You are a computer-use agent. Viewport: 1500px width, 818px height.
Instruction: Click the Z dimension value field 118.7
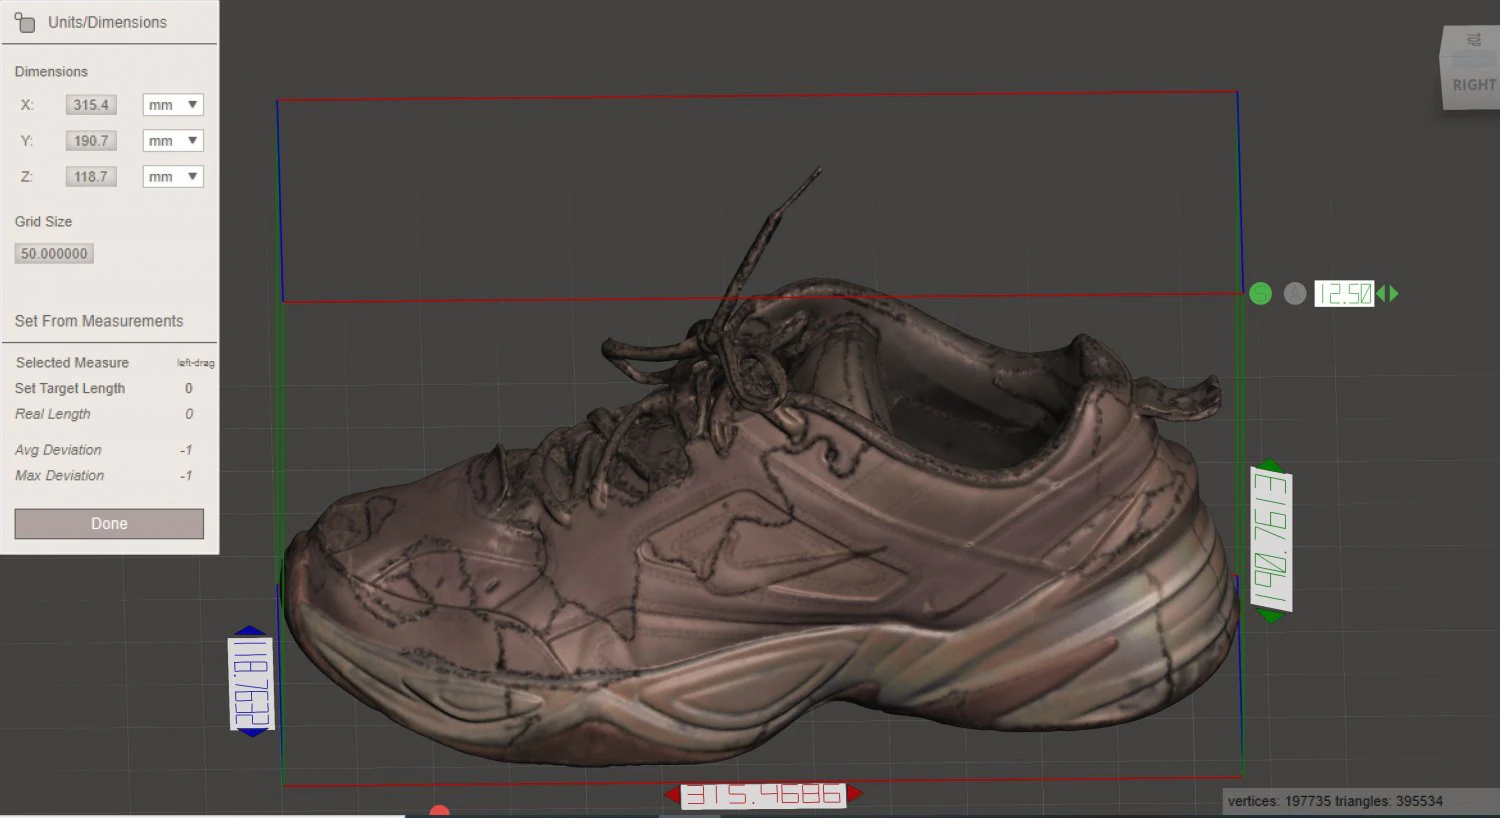point(91,177)
